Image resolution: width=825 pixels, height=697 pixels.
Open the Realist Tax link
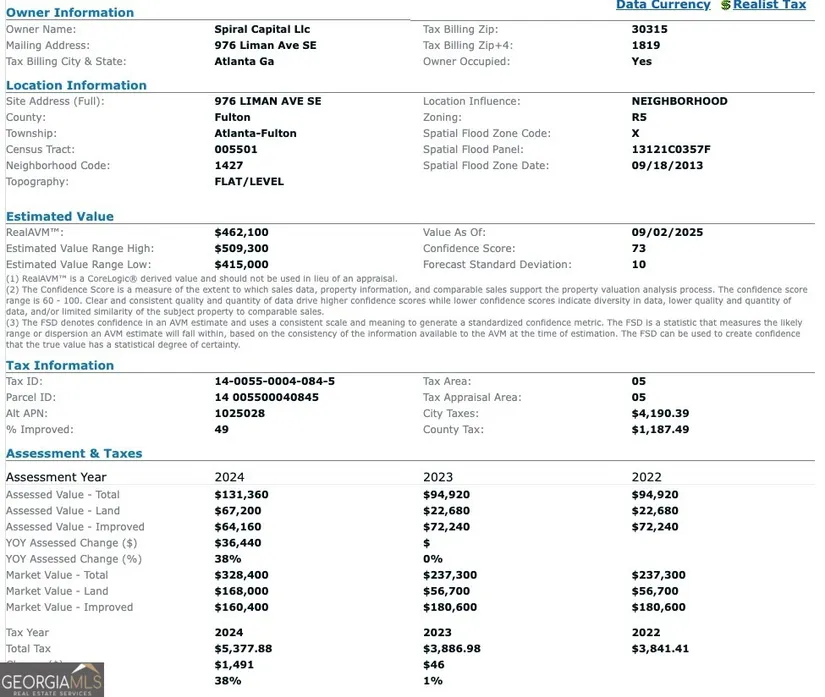[x=769, y=5]
